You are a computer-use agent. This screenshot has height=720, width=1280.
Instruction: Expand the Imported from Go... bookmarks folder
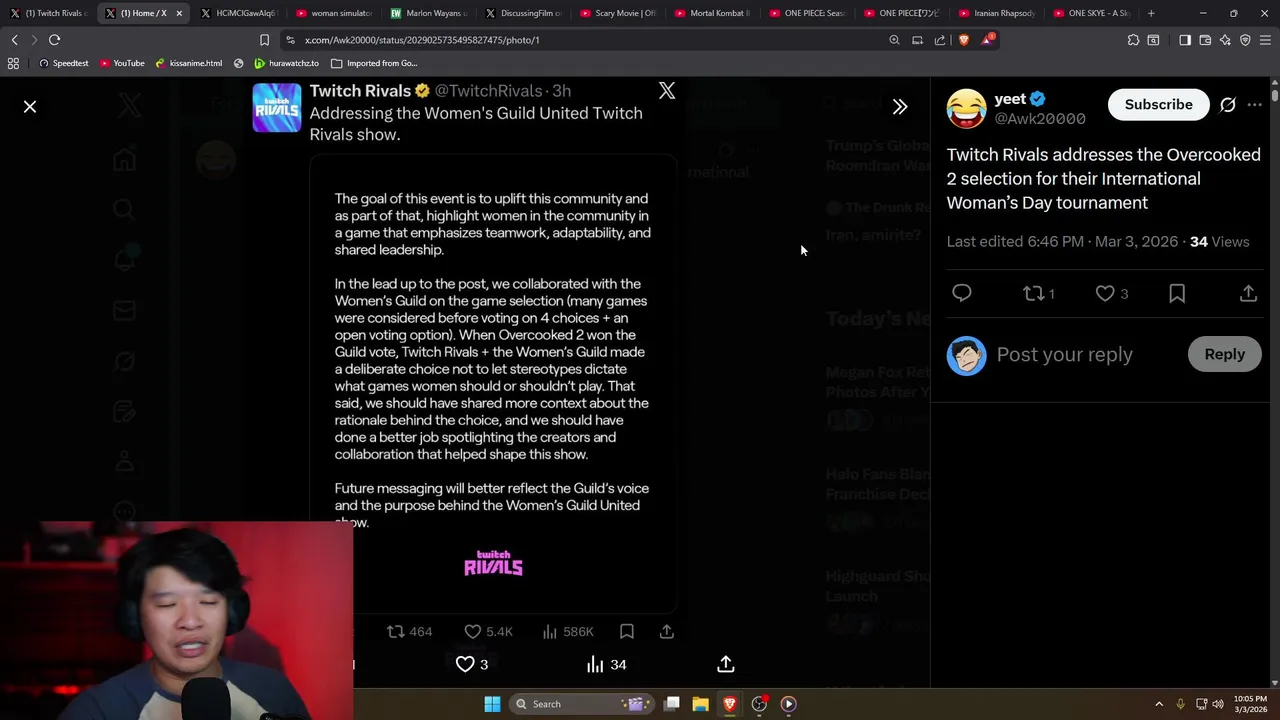tap(374, 63)
